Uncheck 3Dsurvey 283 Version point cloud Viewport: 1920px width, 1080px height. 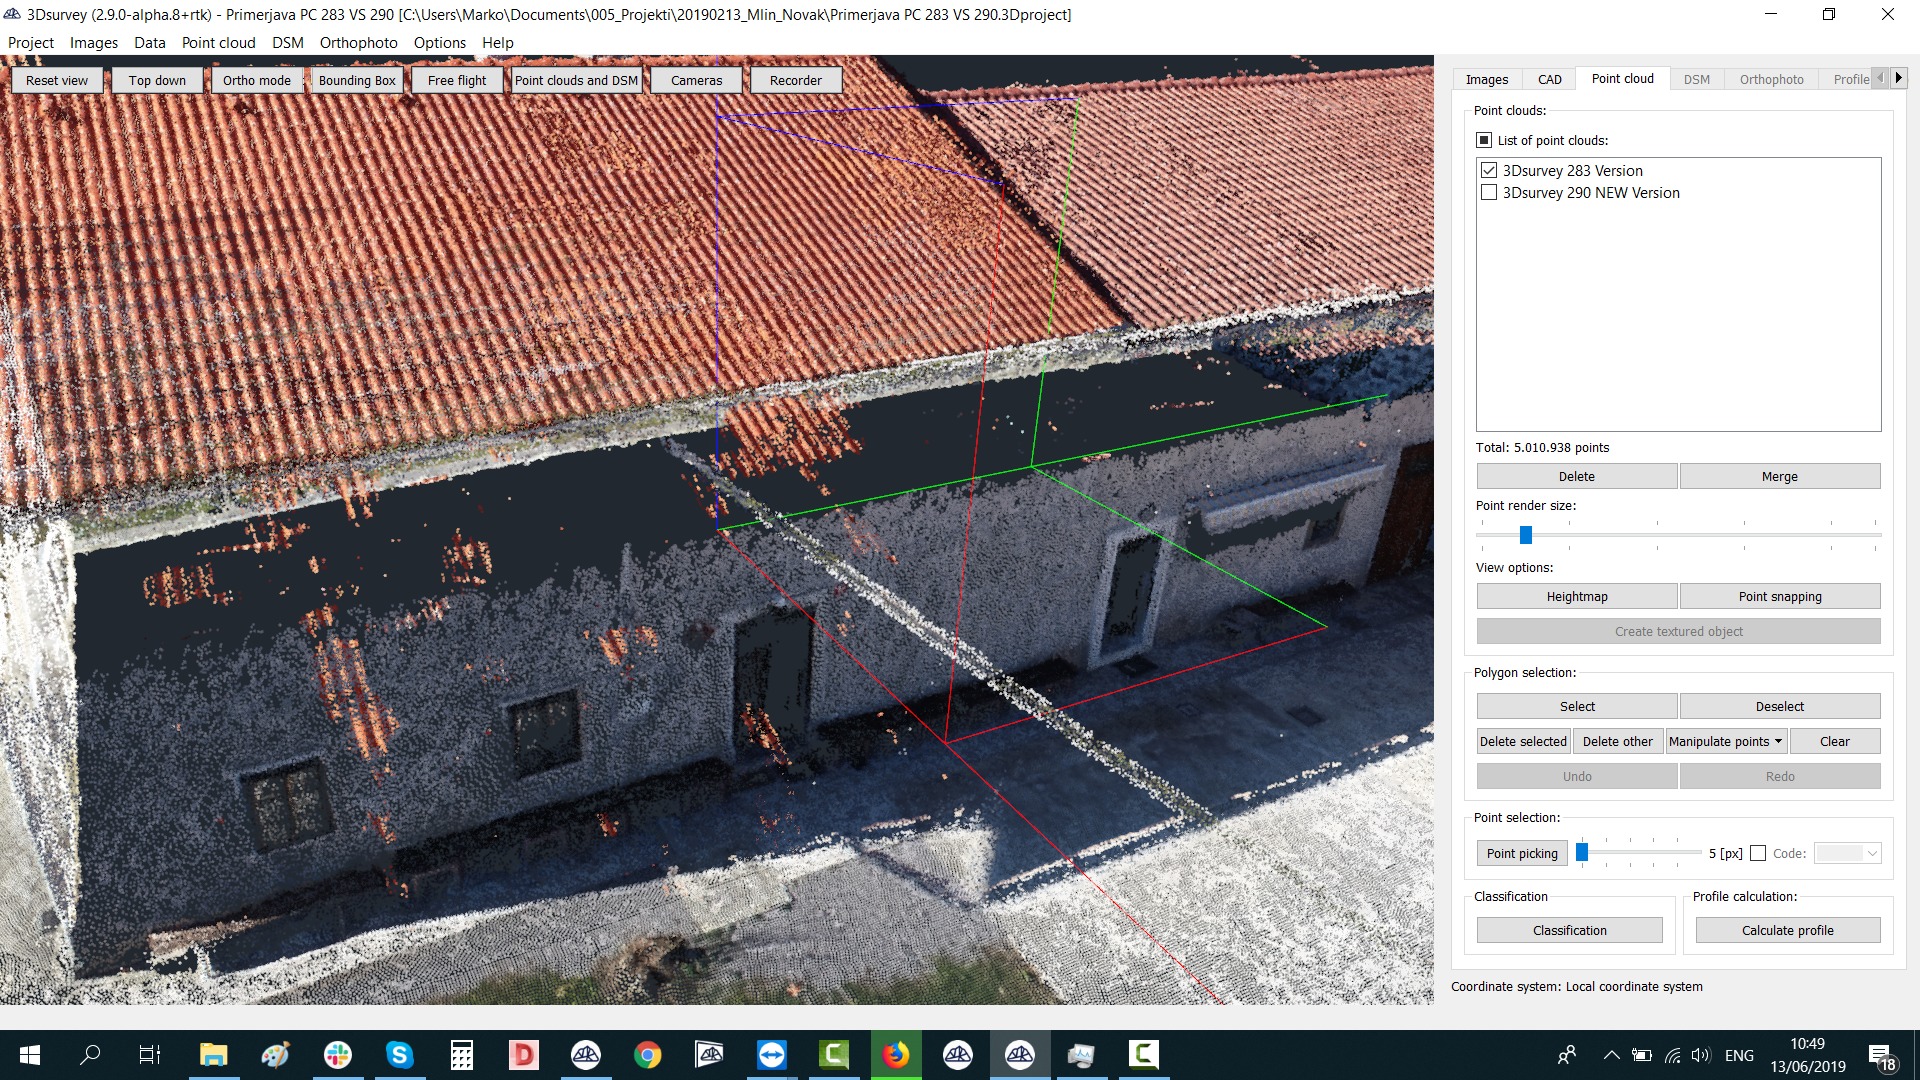(x=1489, y=171)
